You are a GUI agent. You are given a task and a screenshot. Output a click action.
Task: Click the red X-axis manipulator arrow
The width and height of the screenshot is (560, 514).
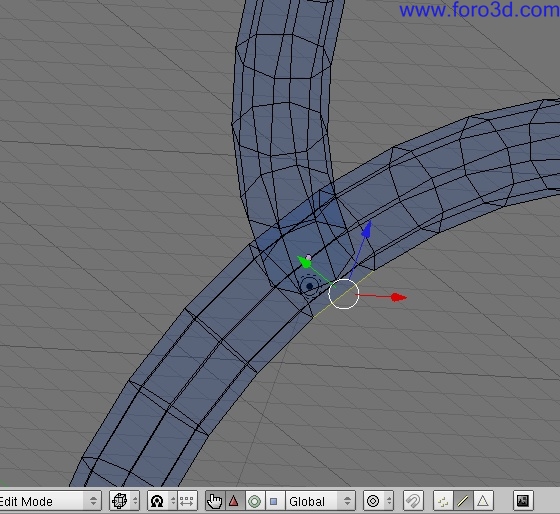point(399,297)
